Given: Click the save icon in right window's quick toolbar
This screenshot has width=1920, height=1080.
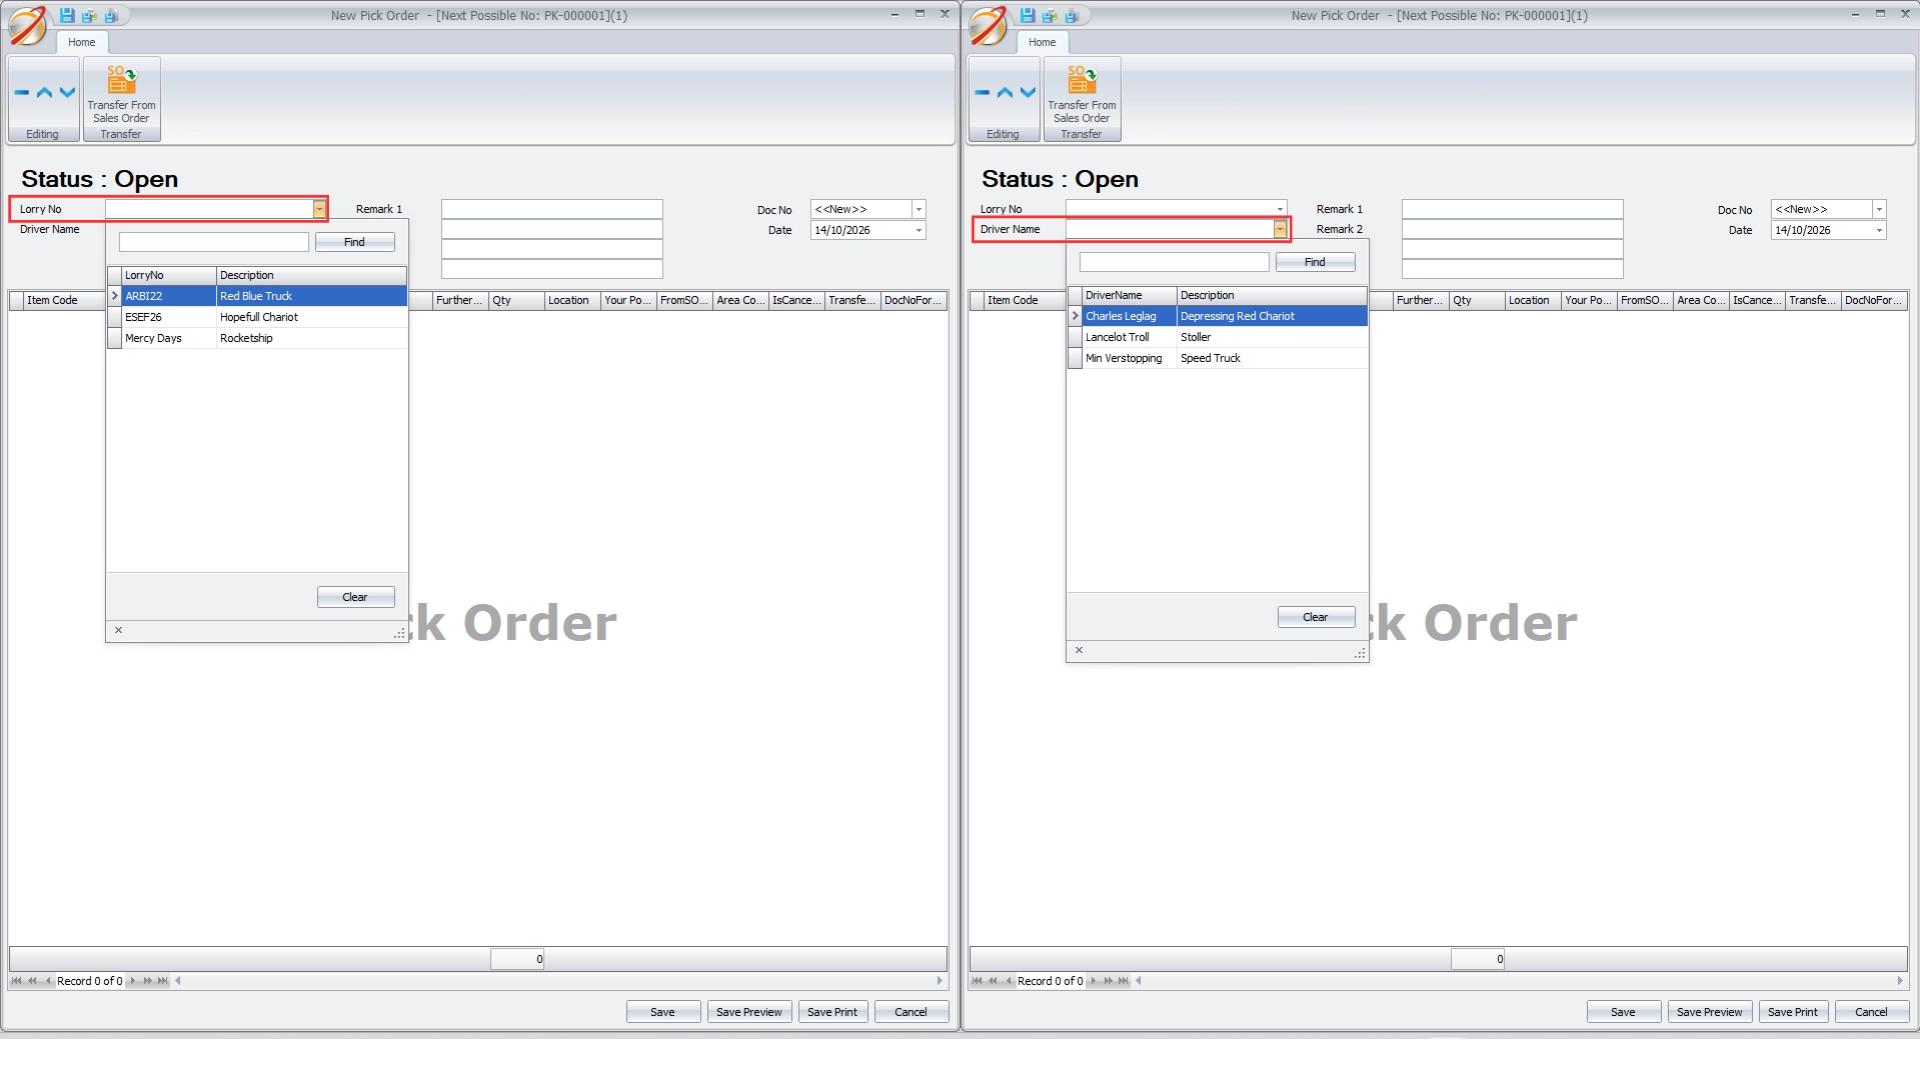Looking at the screenshot, I should [x=1027, y=15].
